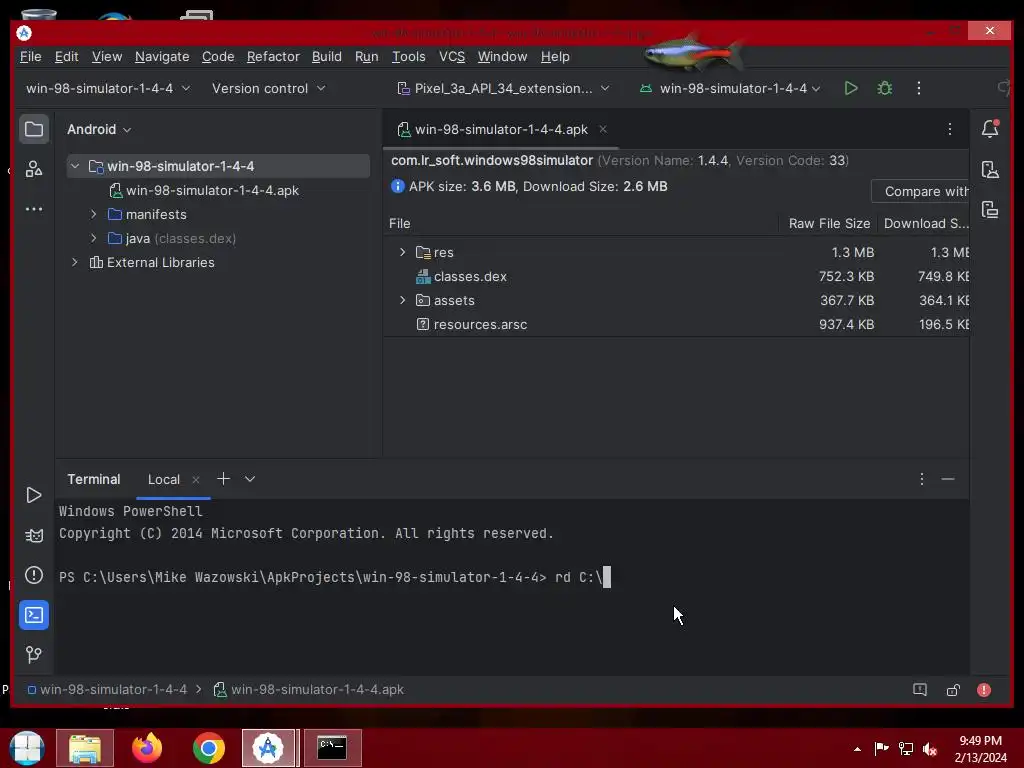Viewport: 1024px width, 768px height.
Task: Open the Problems tool window icon
Action: pos(34,575)
